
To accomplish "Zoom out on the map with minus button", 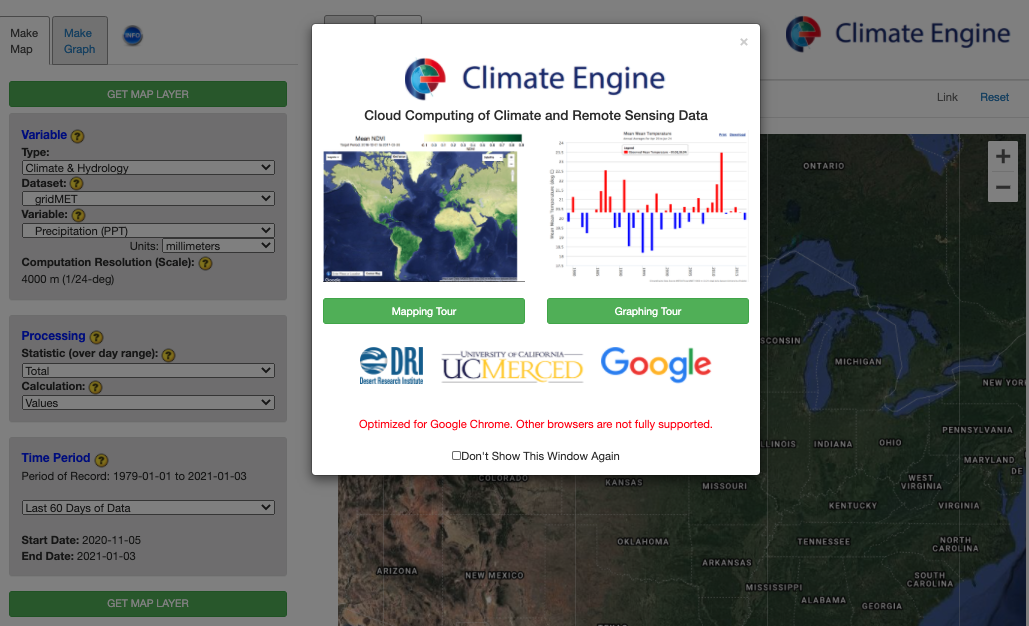I will point(1003,187).
